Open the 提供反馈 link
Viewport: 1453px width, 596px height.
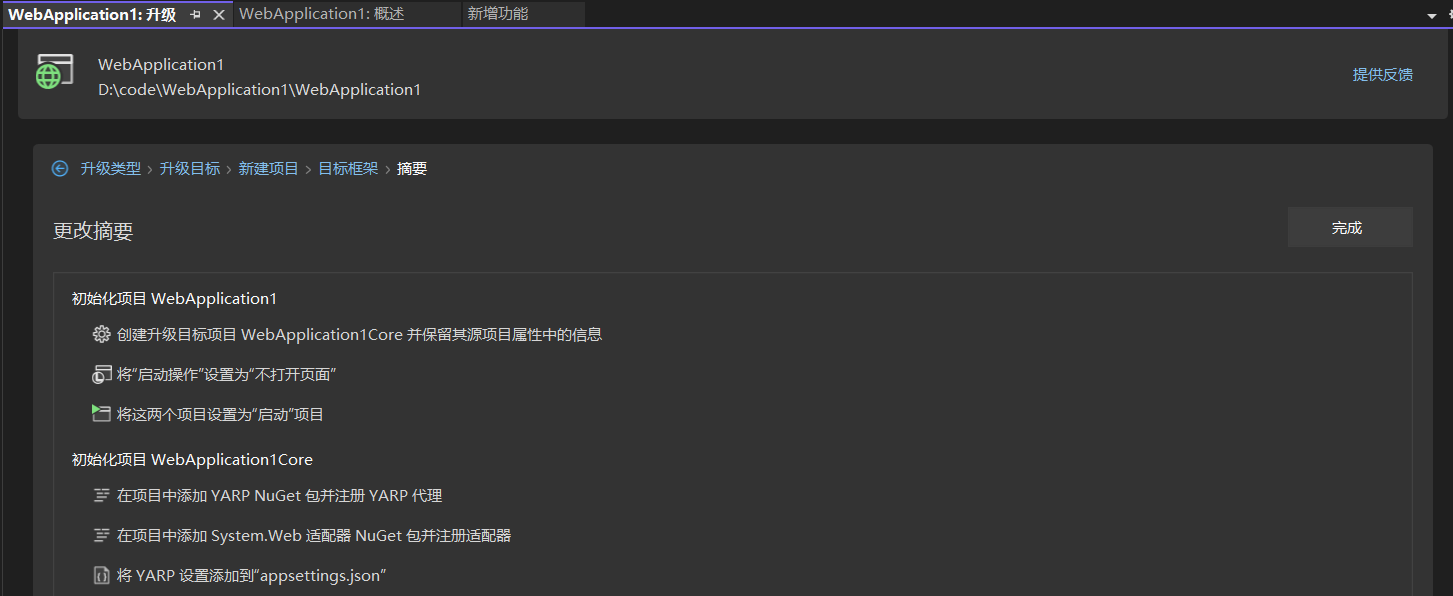point(1382,75)
